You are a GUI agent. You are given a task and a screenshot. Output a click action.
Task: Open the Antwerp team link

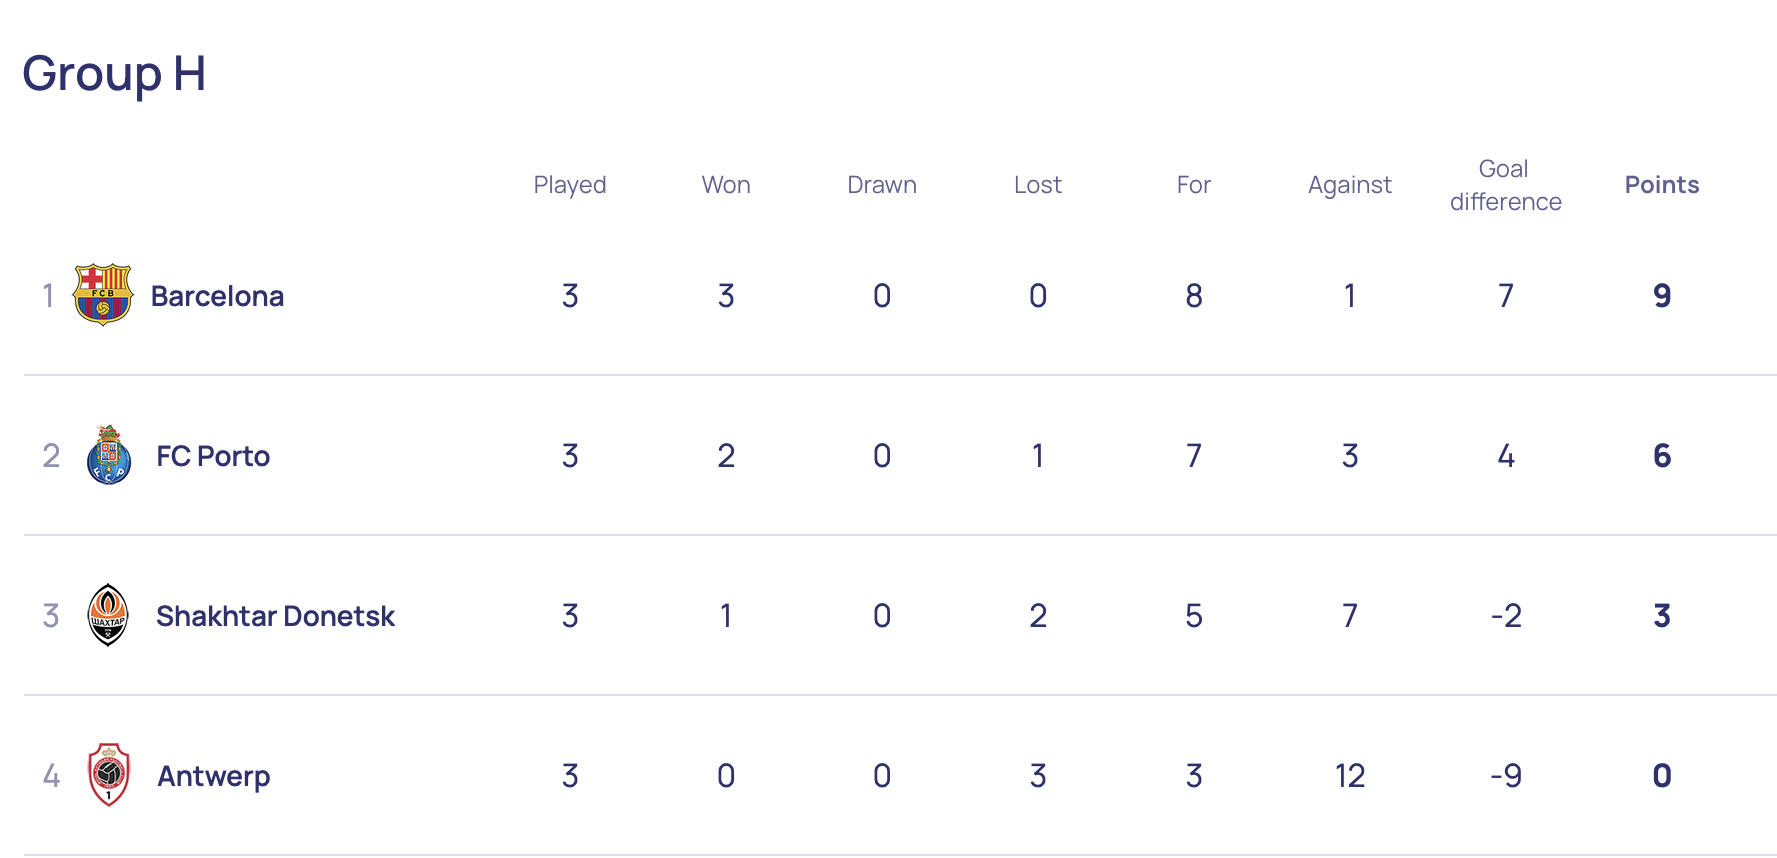(x=214, y=776)
